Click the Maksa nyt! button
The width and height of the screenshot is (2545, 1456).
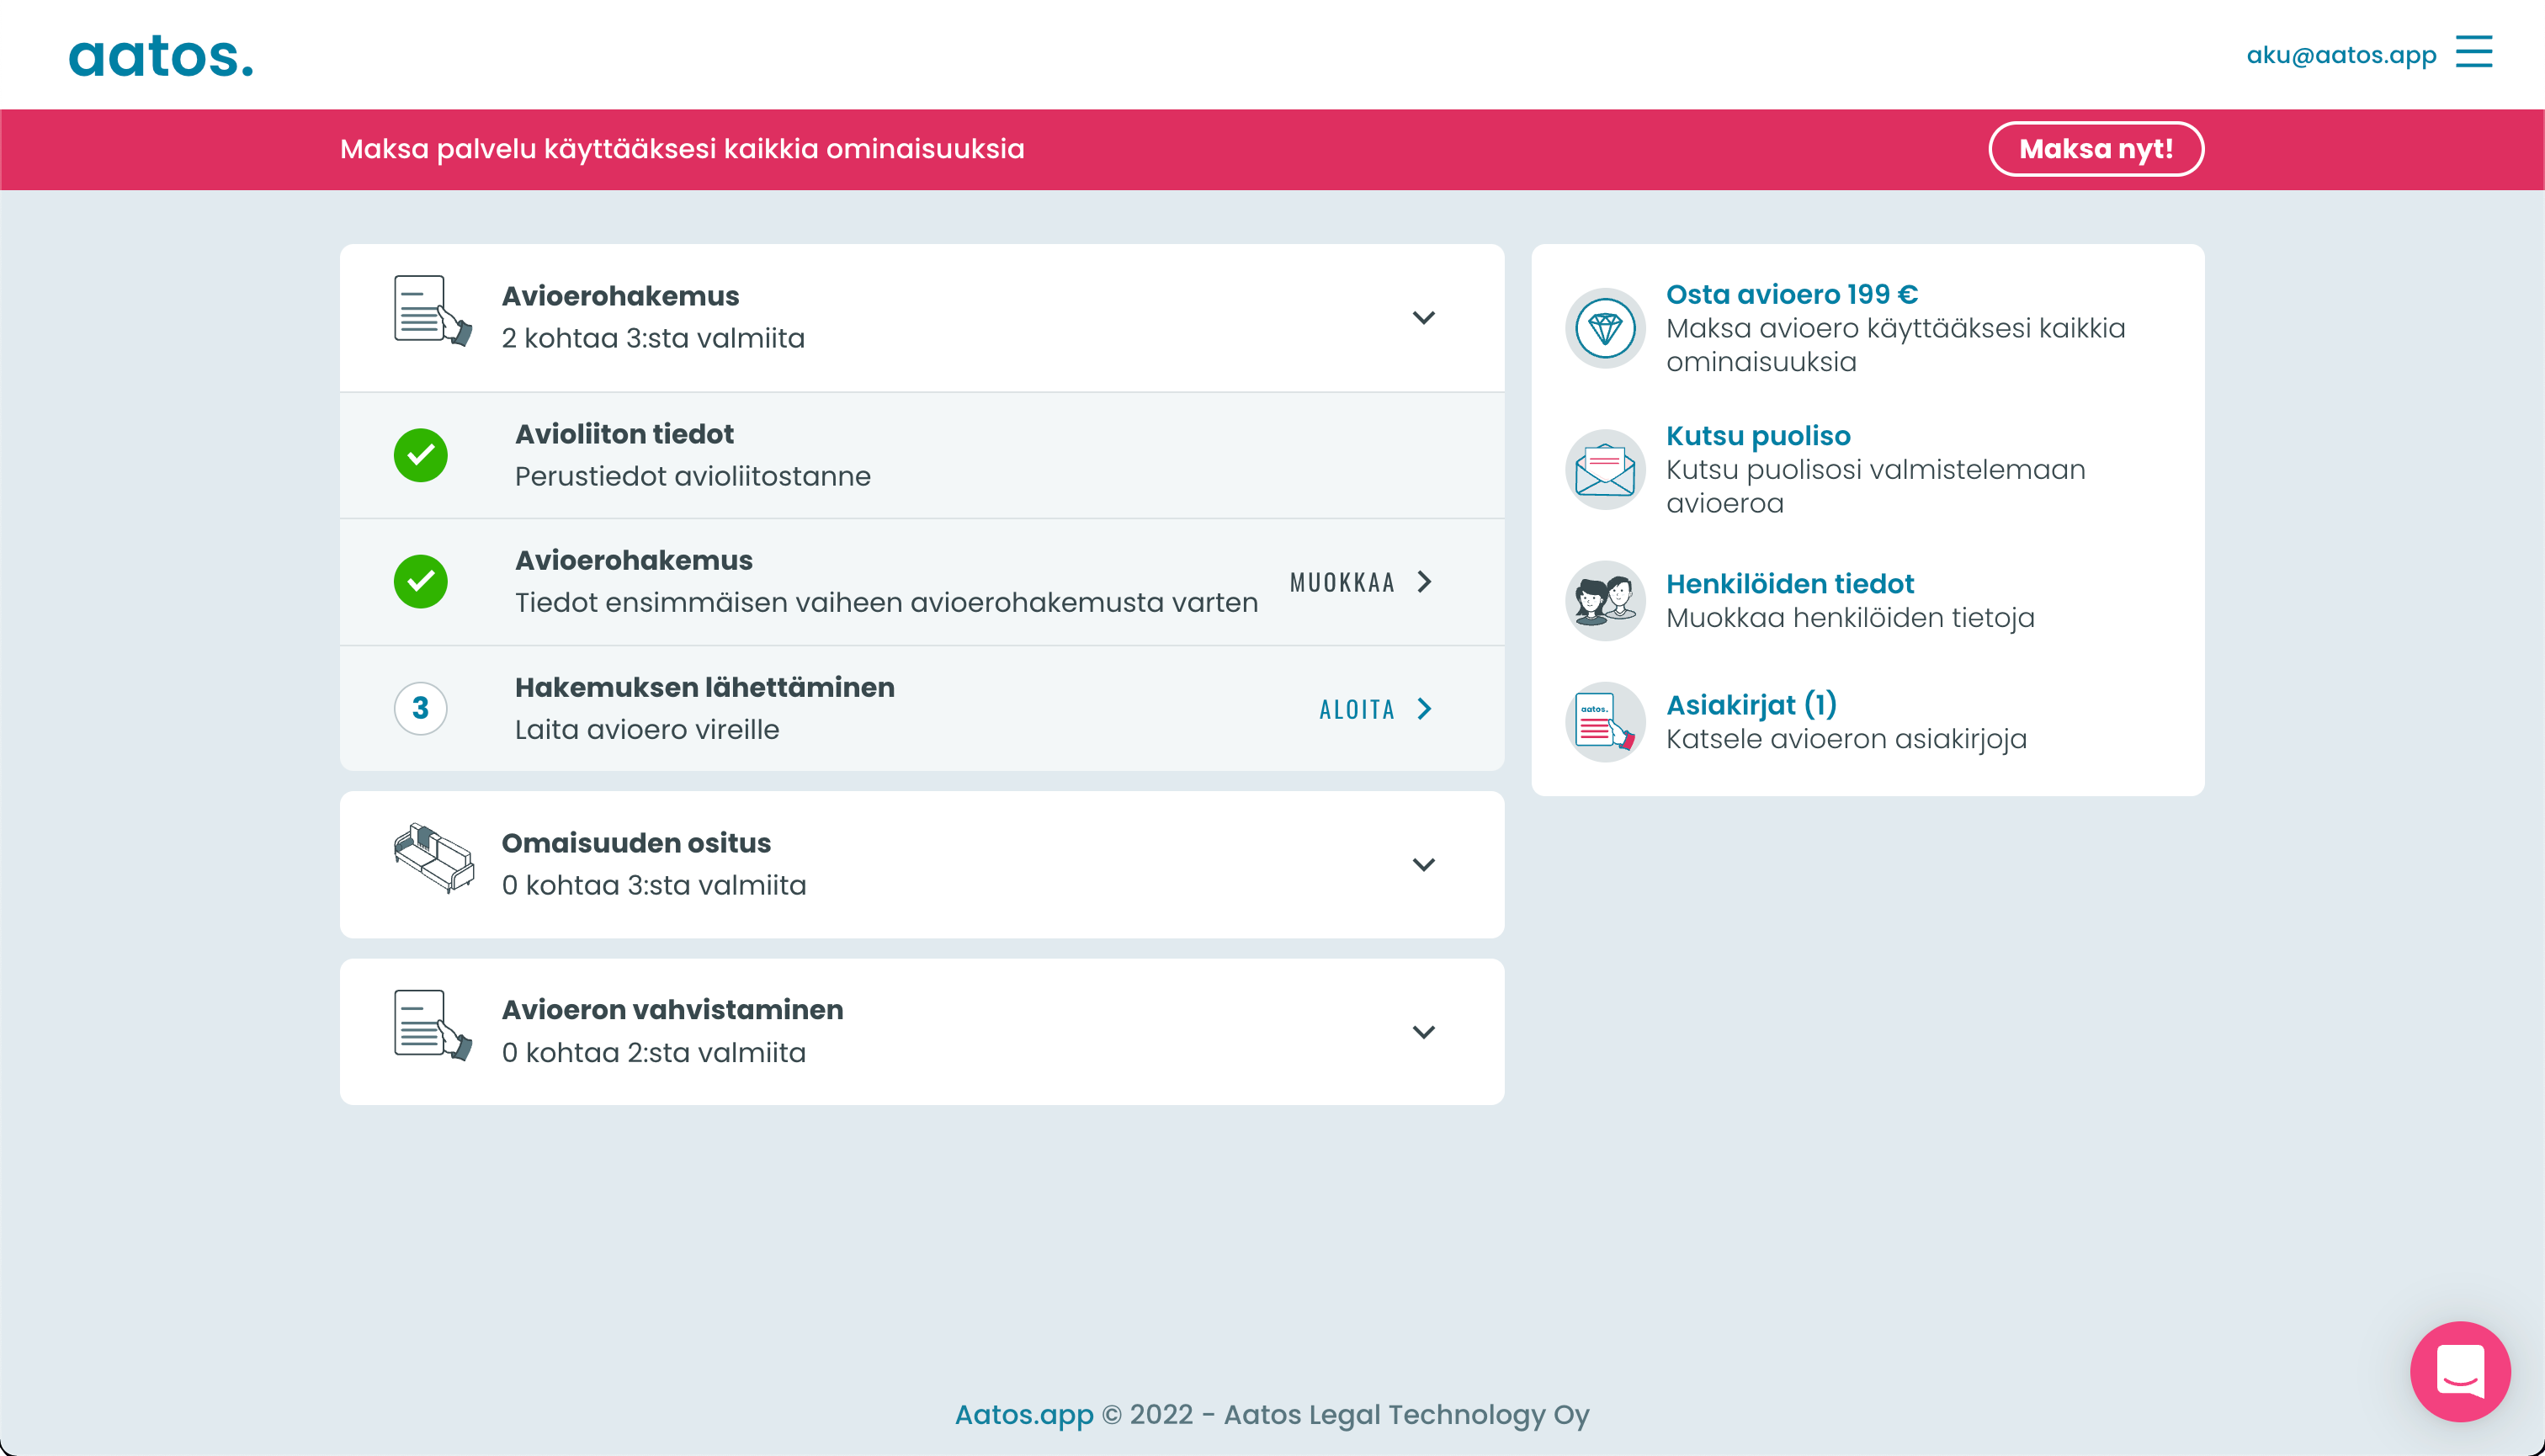click(2096, 149)
